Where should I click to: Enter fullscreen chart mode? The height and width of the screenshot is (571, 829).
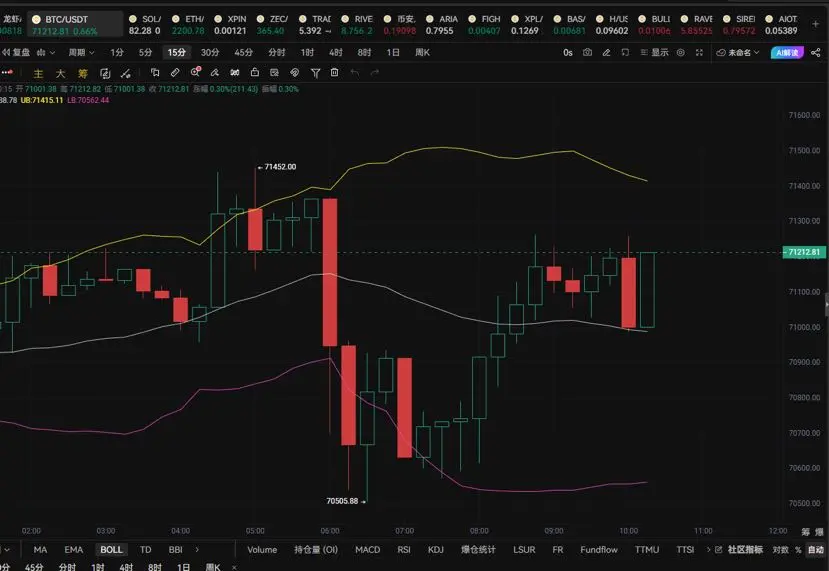coord(699,52)
